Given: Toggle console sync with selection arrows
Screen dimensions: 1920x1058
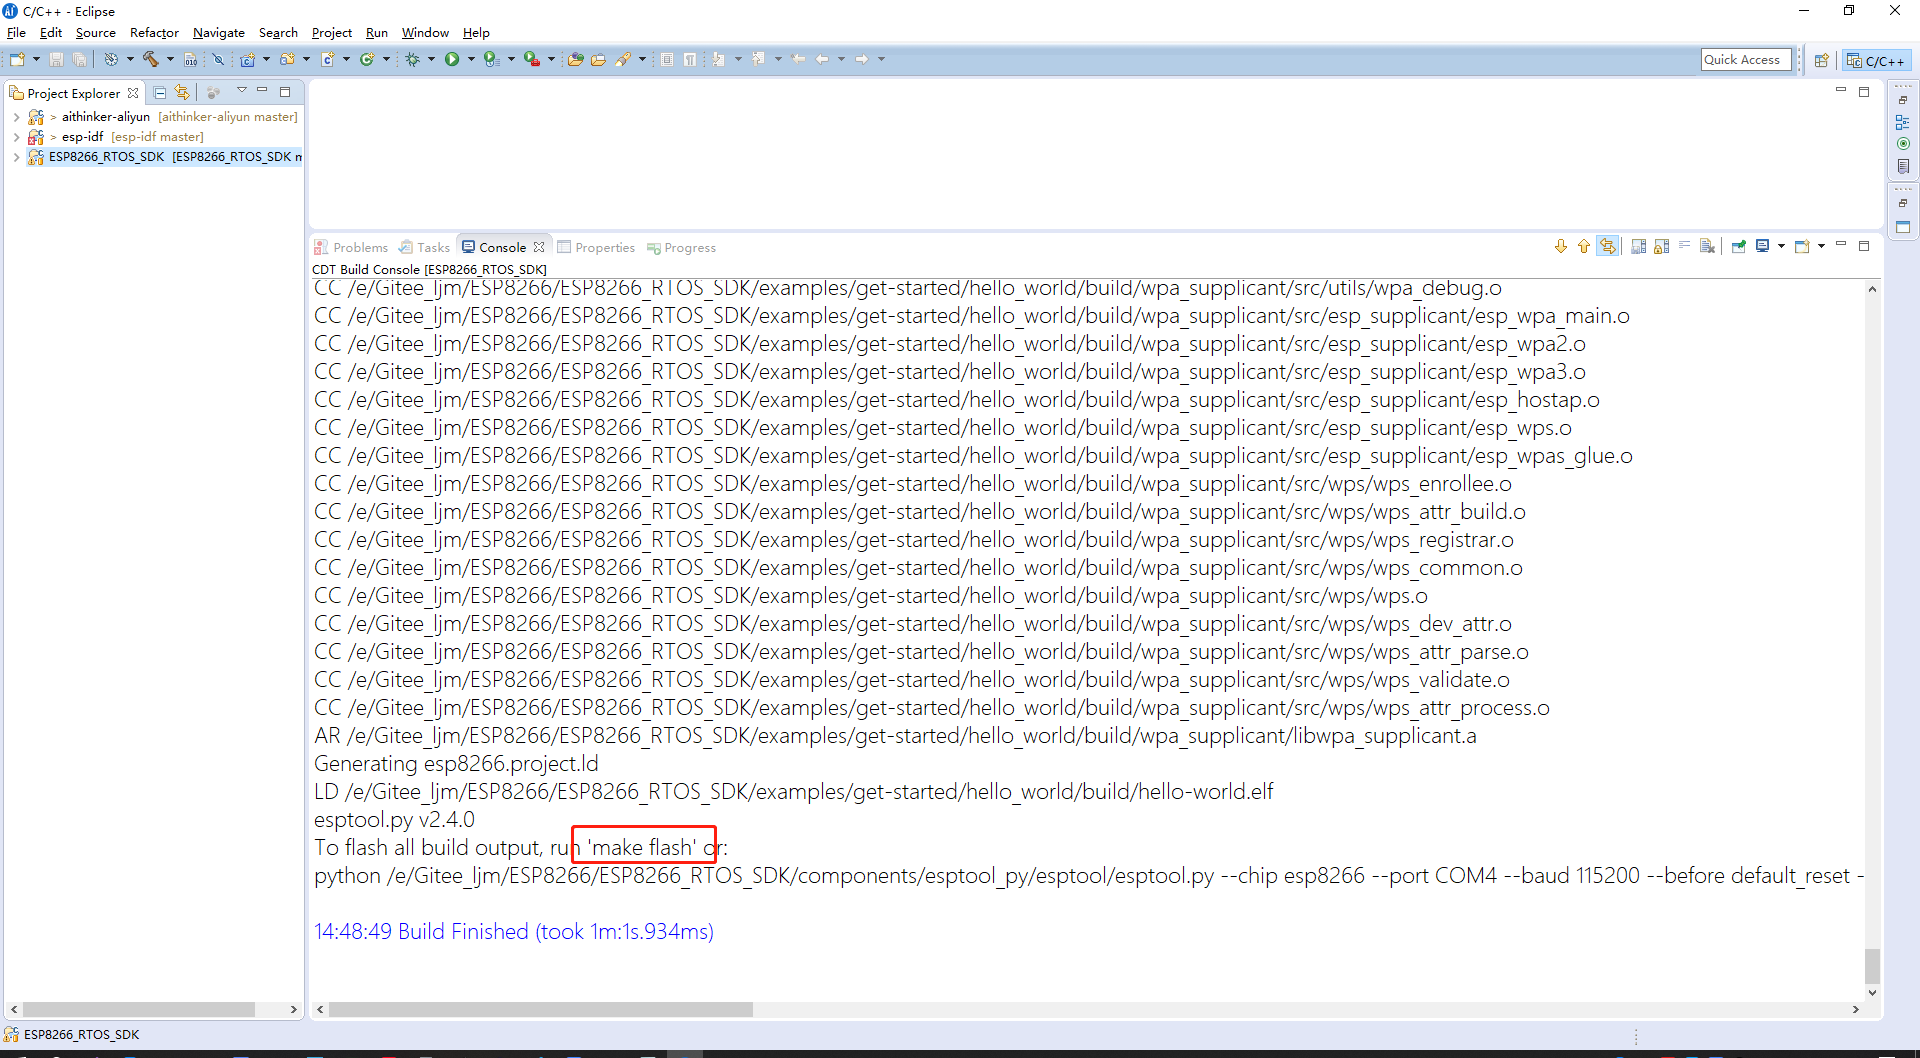Looking at the screenshot, I should pyautogui.click(x=1608, y=247).
